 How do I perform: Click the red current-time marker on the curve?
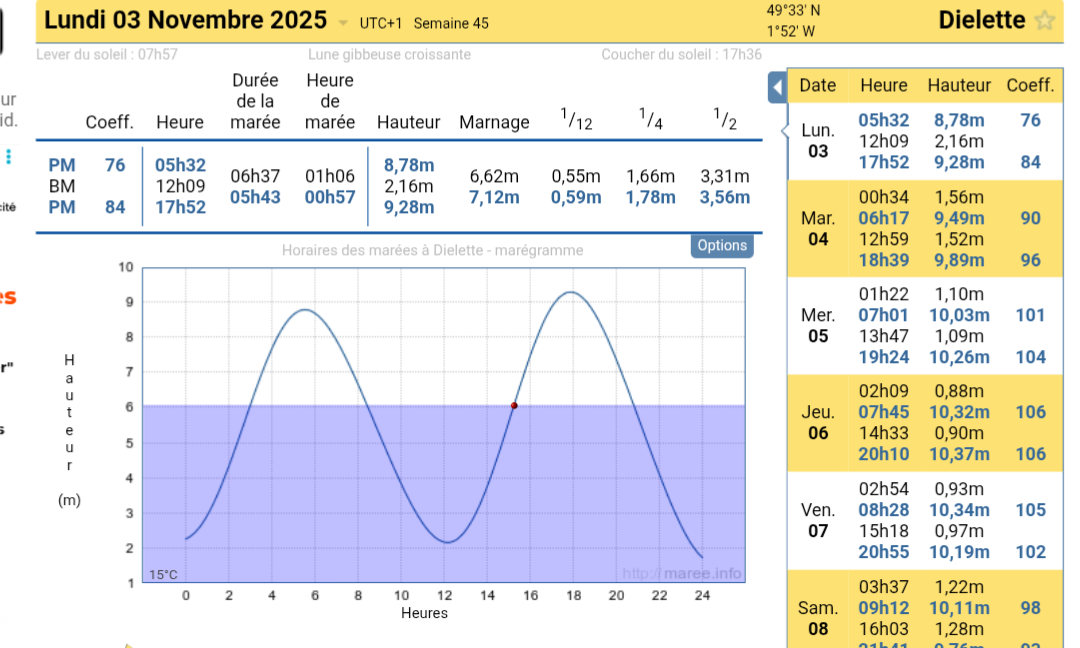[x=514, y=405]
